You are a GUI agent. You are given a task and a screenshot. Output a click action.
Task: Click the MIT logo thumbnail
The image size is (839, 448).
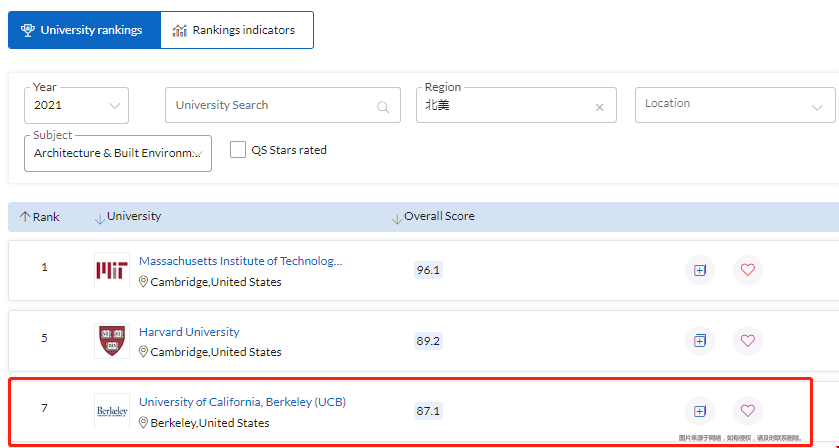point(112,270)
